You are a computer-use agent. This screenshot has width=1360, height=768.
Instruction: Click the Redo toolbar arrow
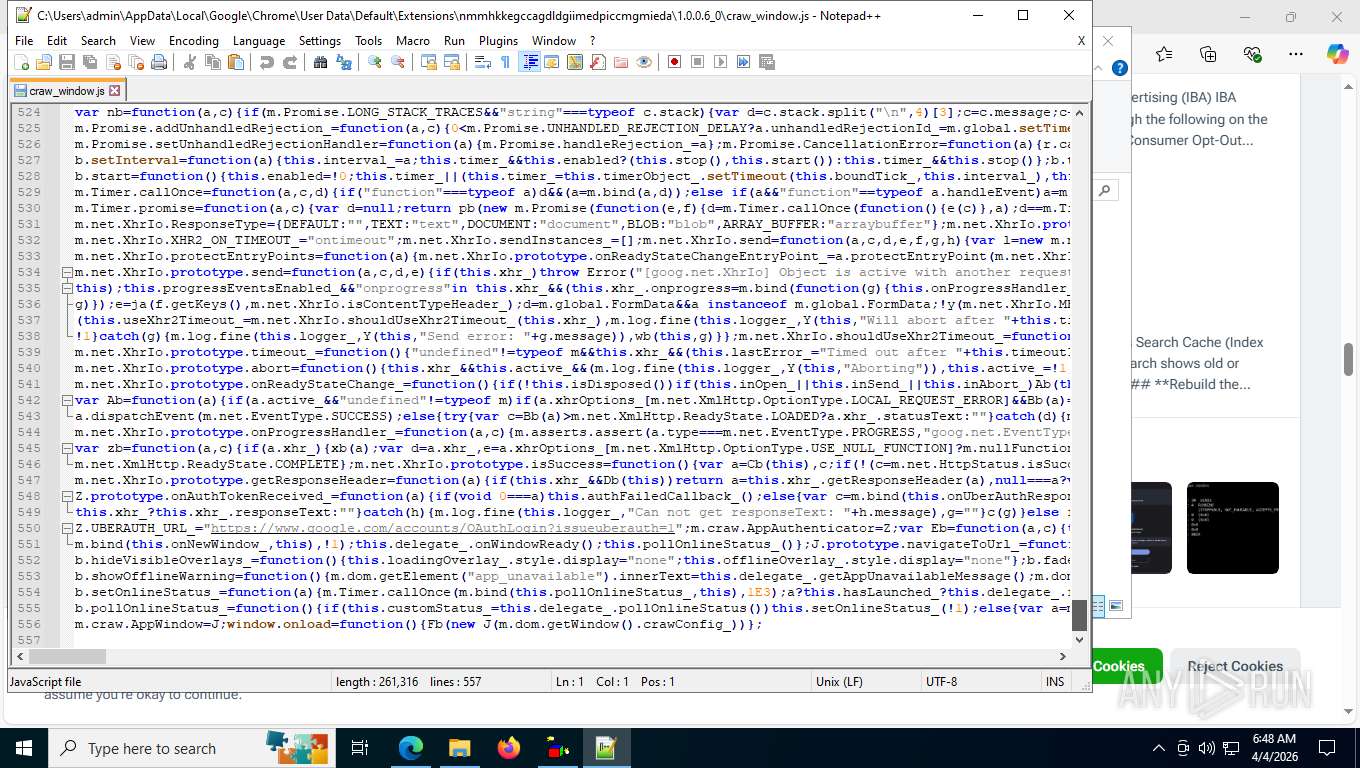pos(289,62)
